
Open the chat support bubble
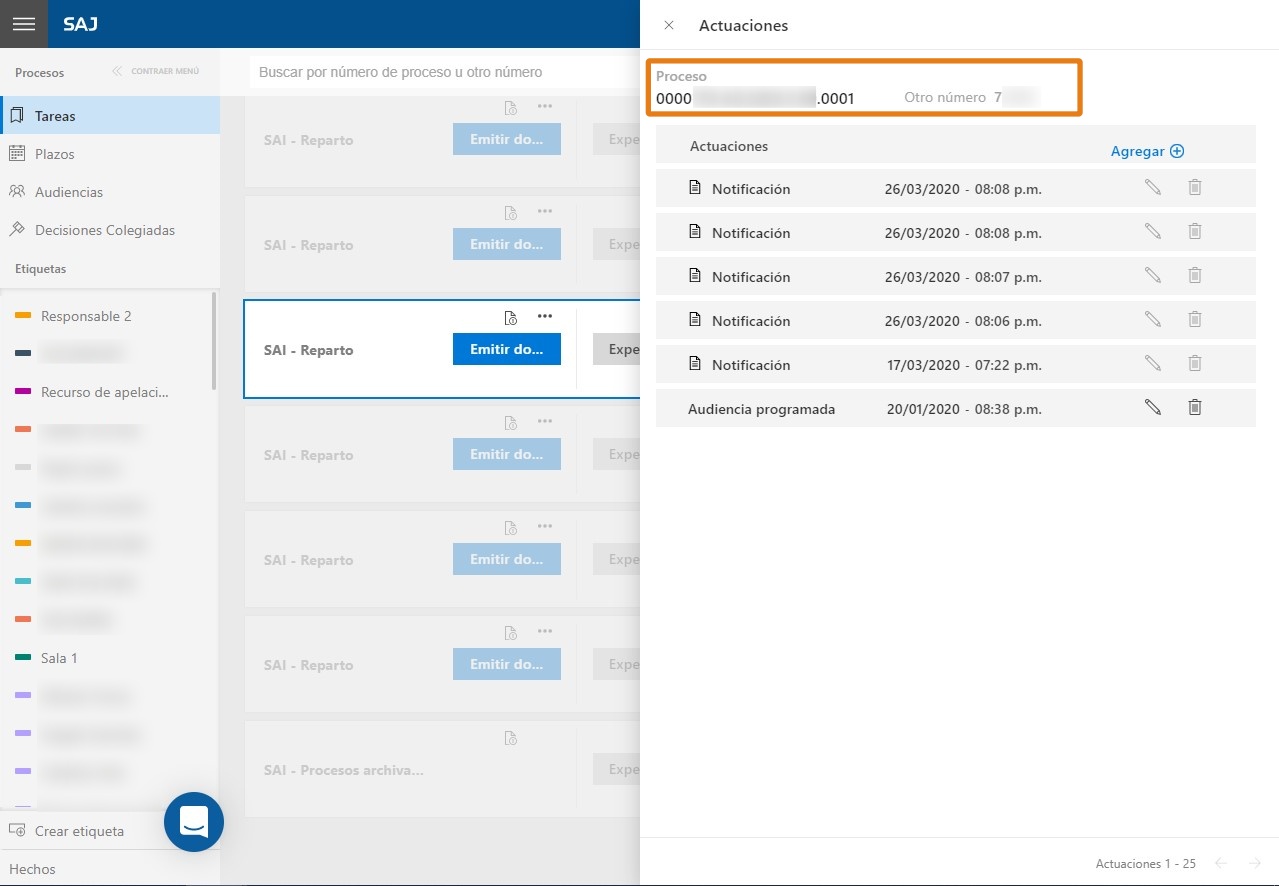194,822
